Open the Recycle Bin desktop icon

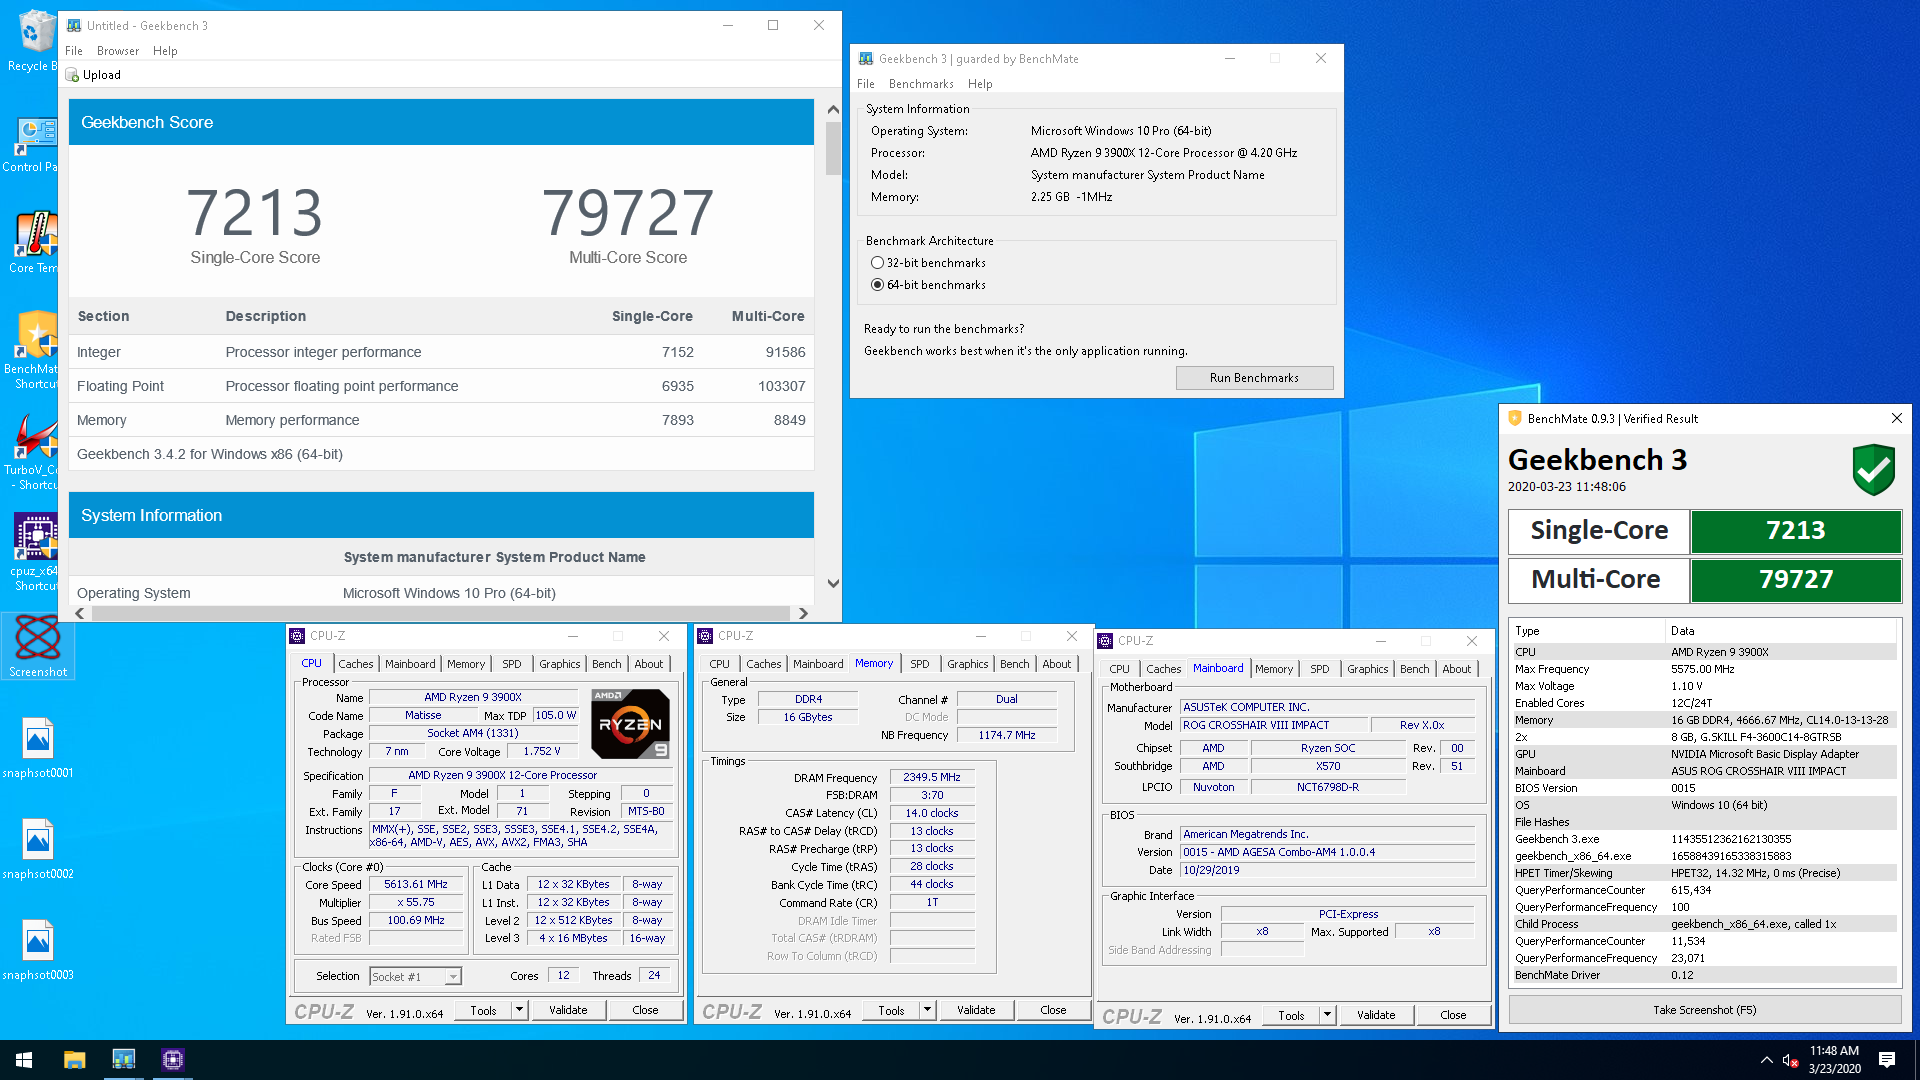pos(37,40)
